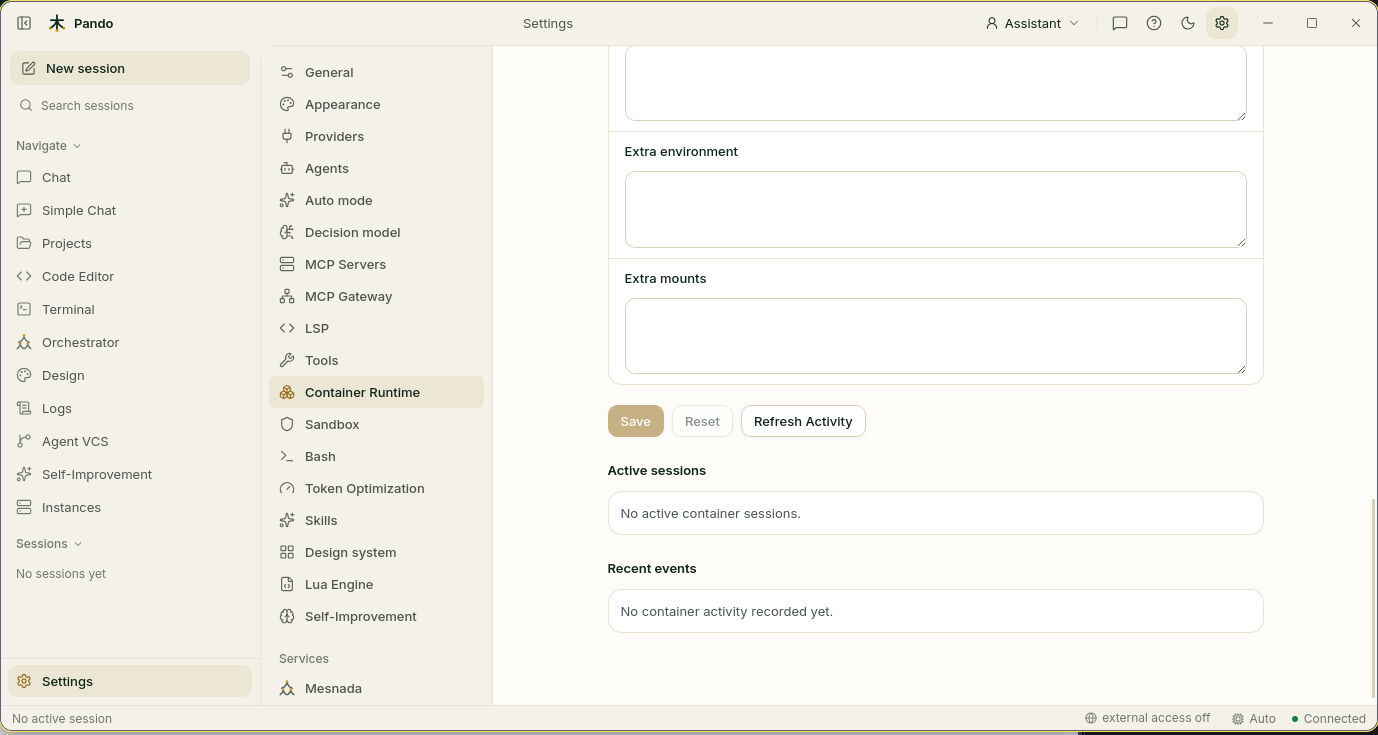This screenshot has height=735, width=1378.
Task: Open Agent VCS page
Action: point(130,441)
